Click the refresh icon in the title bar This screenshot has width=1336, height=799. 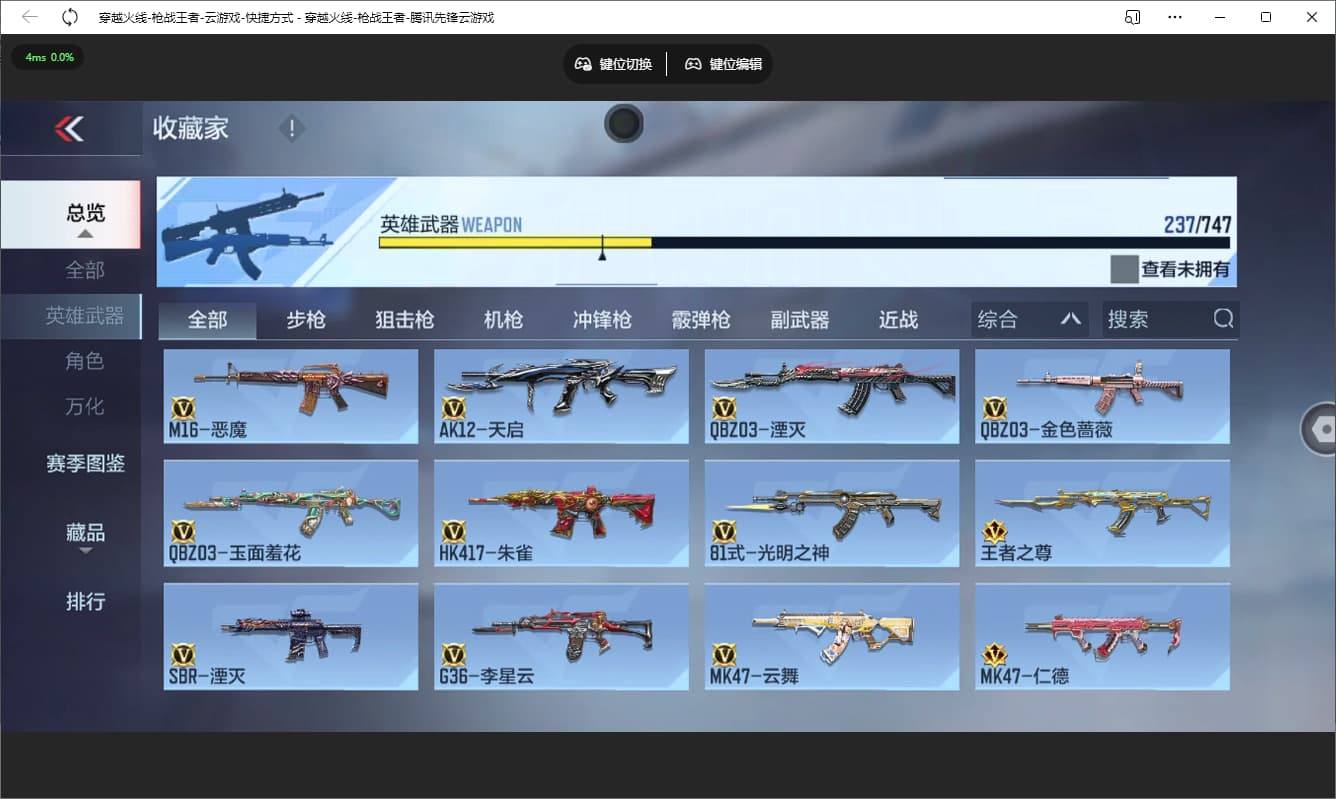coord(68,16)
